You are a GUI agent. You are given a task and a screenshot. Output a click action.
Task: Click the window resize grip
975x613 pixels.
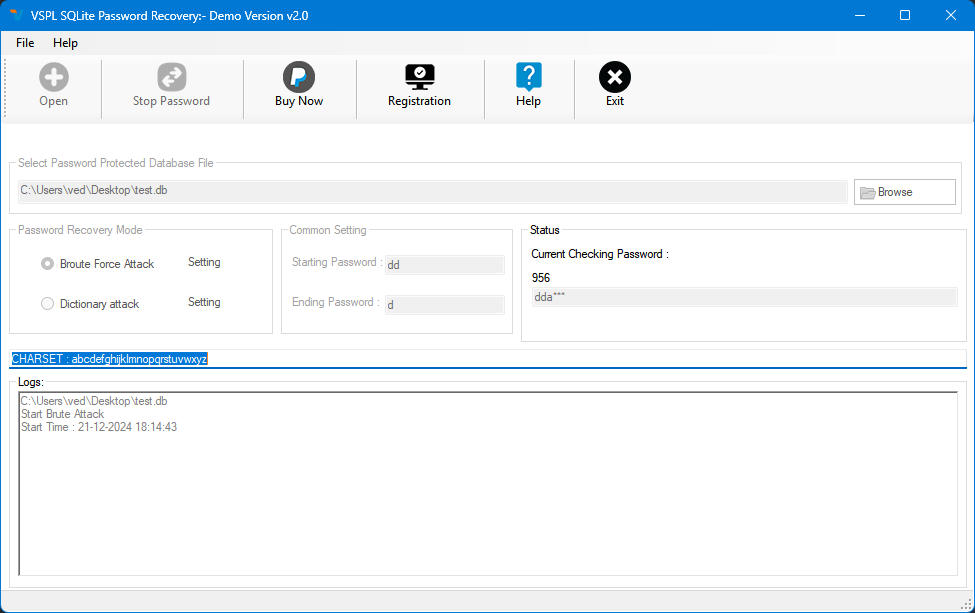[x=966, y=604]
